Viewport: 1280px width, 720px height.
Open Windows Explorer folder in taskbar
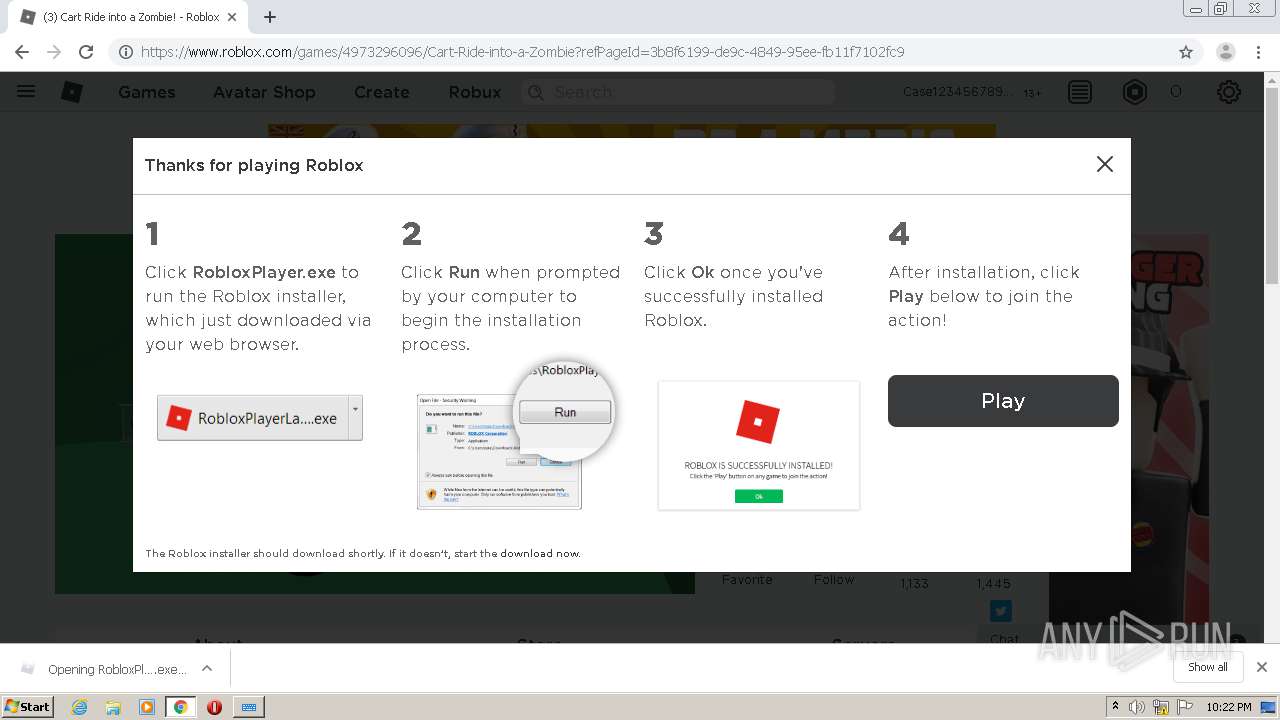pyautogui.click(x=113, y=707)
